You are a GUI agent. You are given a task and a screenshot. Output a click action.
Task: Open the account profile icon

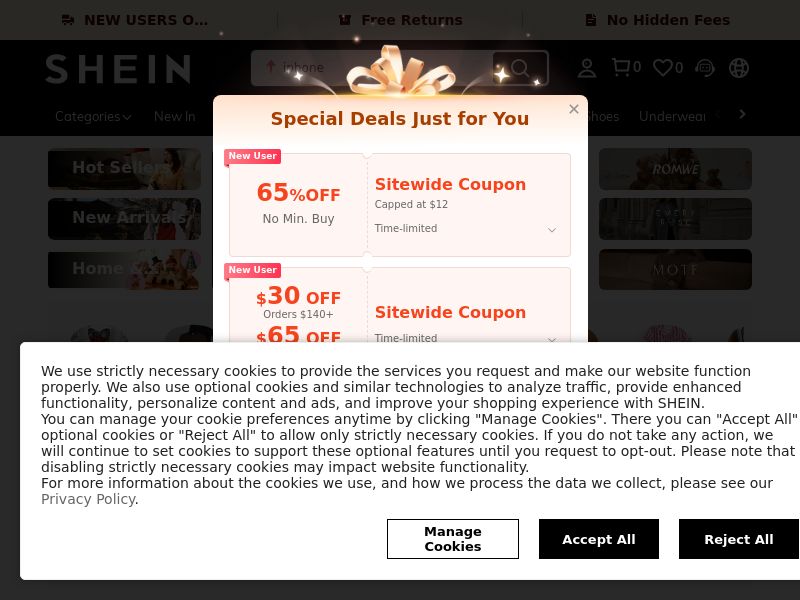pyautogui.click(x=587, y=67)
